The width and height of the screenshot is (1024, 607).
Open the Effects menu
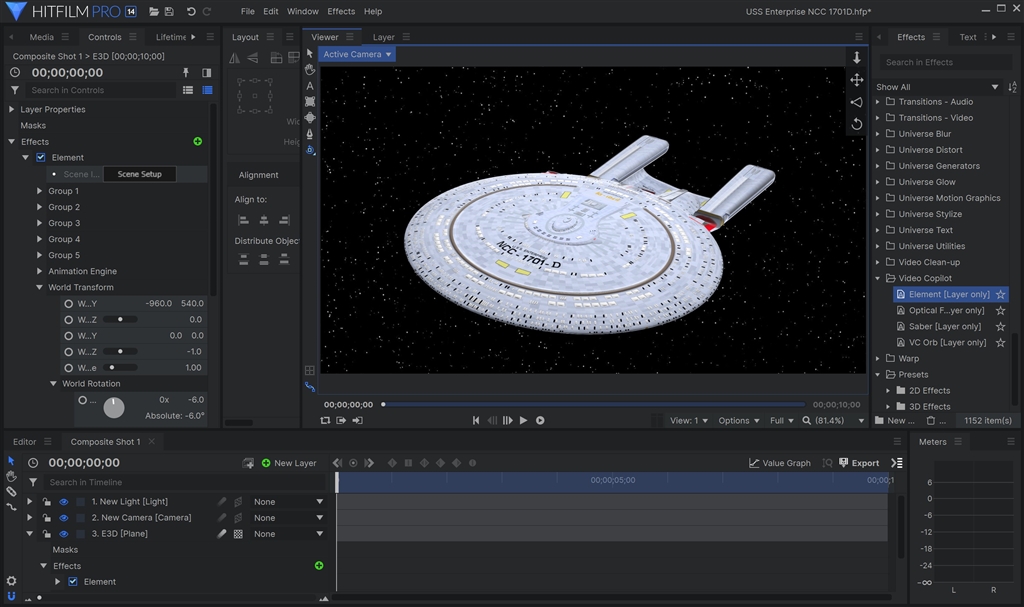point(341,12)
